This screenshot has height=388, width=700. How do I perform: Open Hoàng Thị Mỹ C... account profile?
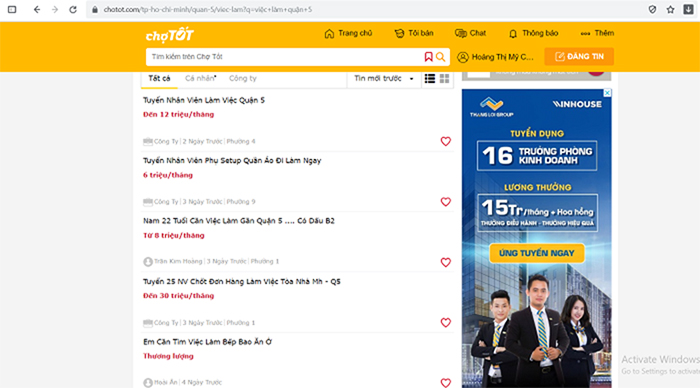pyautogui.click(x=496, y=57)
